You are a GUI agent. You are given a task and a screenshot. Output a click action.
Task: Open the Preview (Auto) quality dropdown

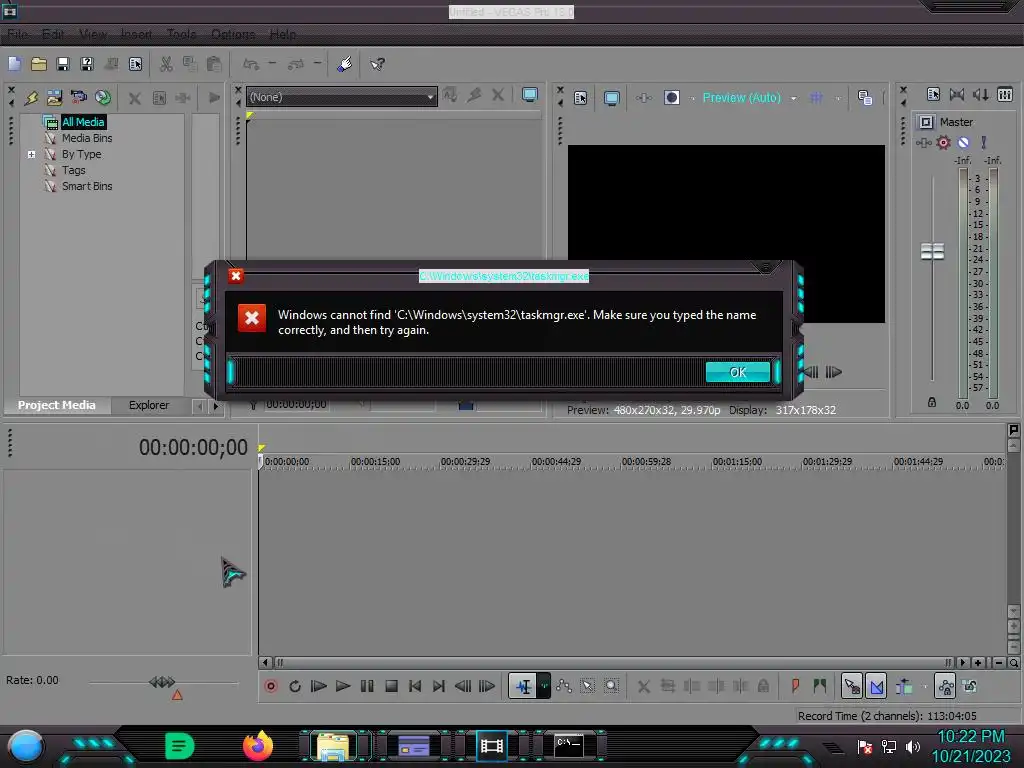tap(793, 99)
